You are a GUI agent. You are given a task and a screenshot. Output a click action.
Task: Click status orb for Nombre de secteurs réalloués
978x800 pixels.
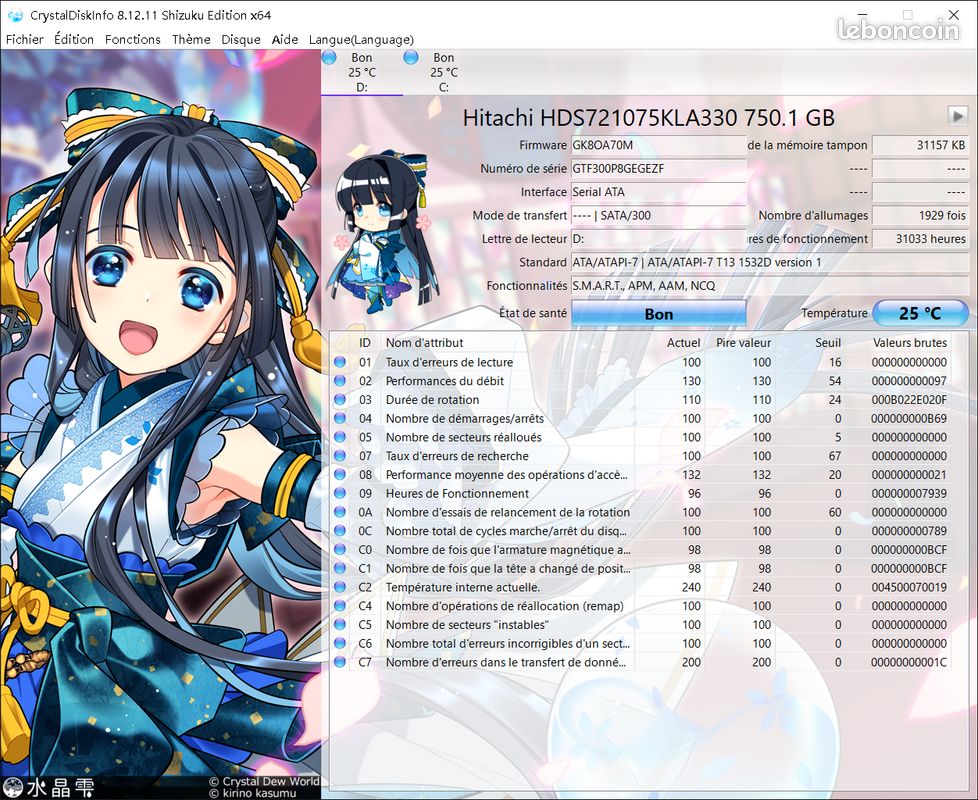coord(340,436)
